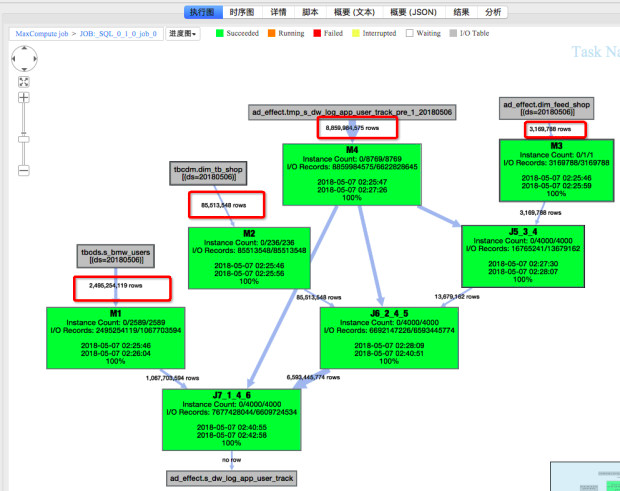Screen dimensions: 620x491
Task: Click the orange Running legend swatch
Action: click(272, 33)
